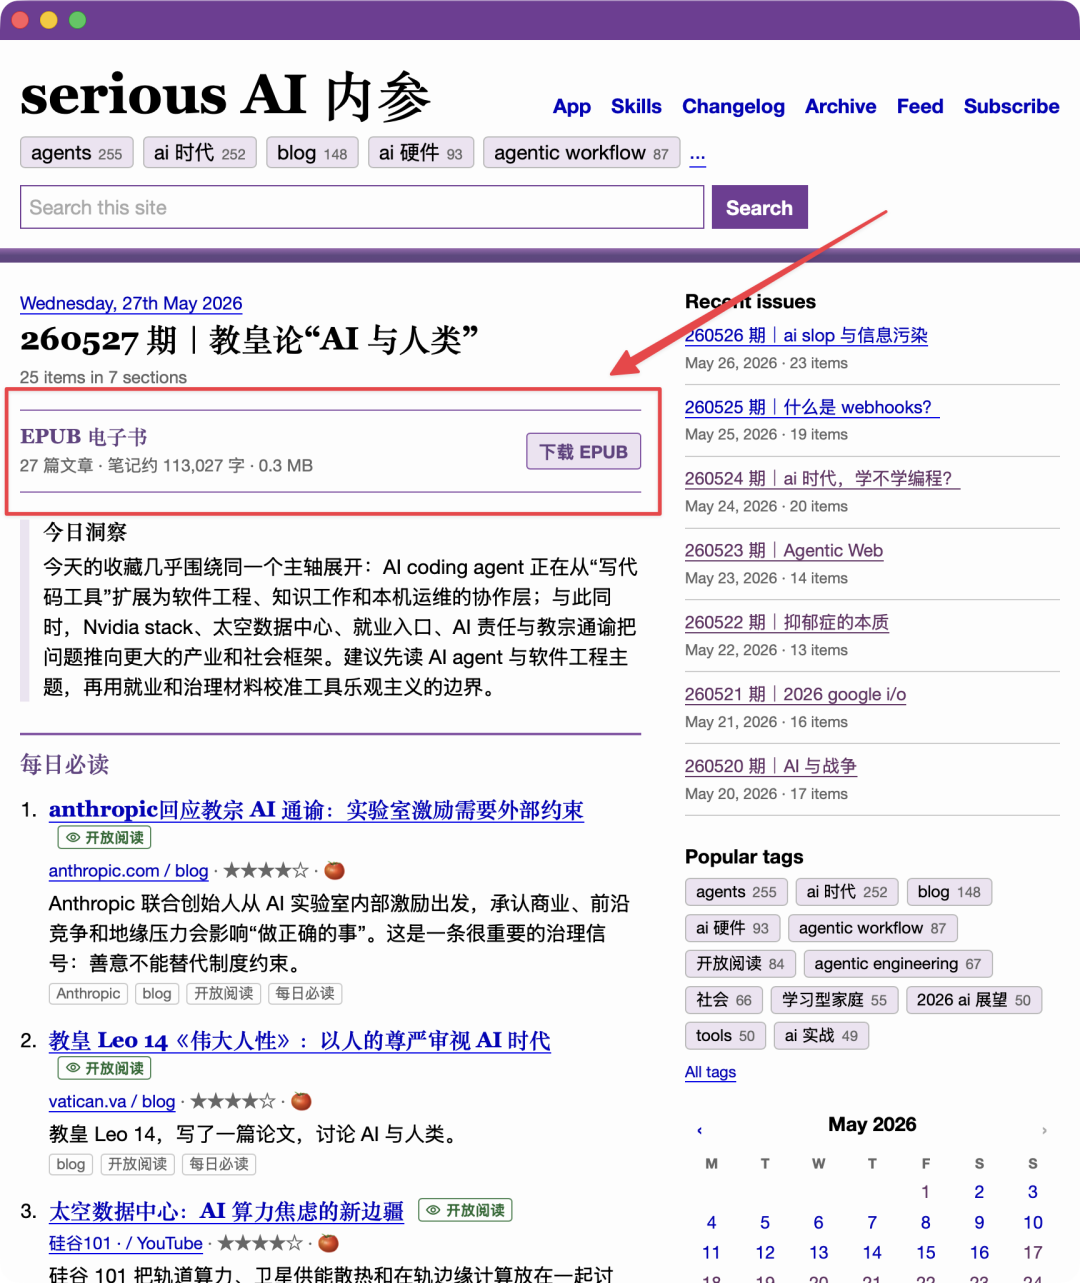Open issue 260524 期 ai 时代,学不学编程?
The height and width of the screenshot is (1283, 1080).
tap(821, 478)
